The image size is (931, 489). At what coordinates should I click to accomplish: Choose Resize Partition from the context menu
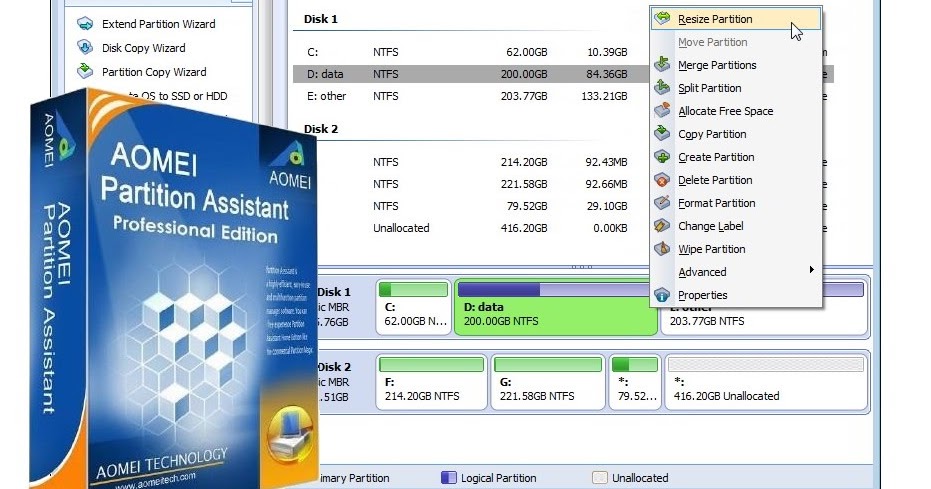pos(736,19)
